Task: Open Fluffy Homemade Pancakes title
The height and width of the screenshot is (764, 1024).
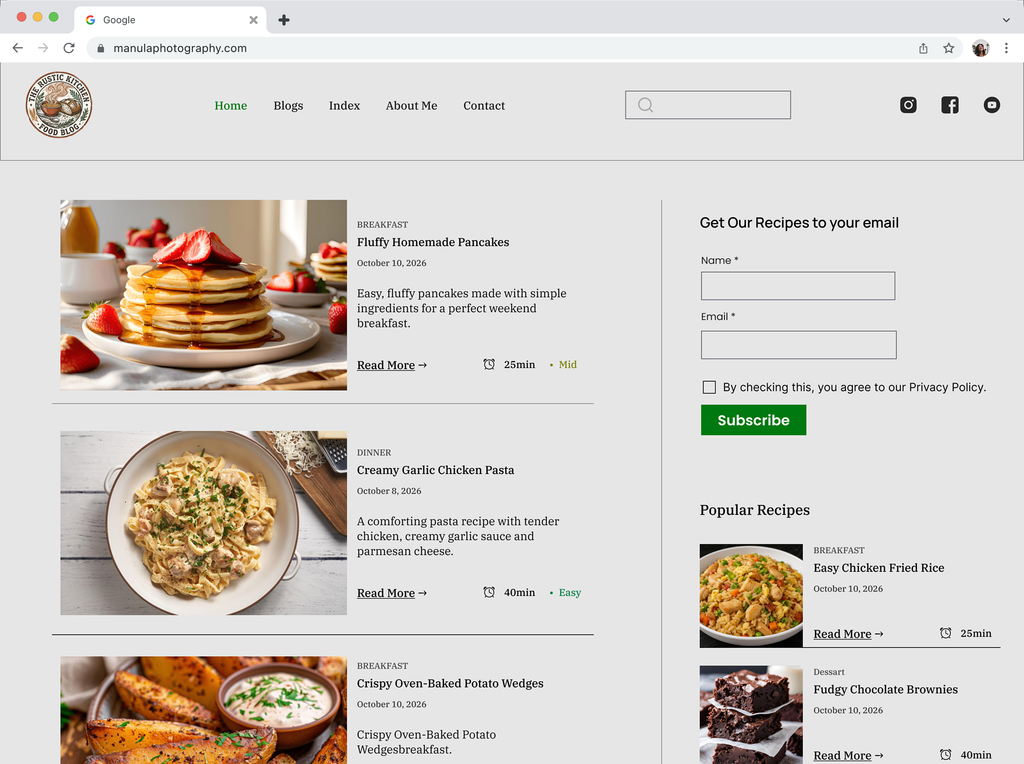Action: [432, 242]
